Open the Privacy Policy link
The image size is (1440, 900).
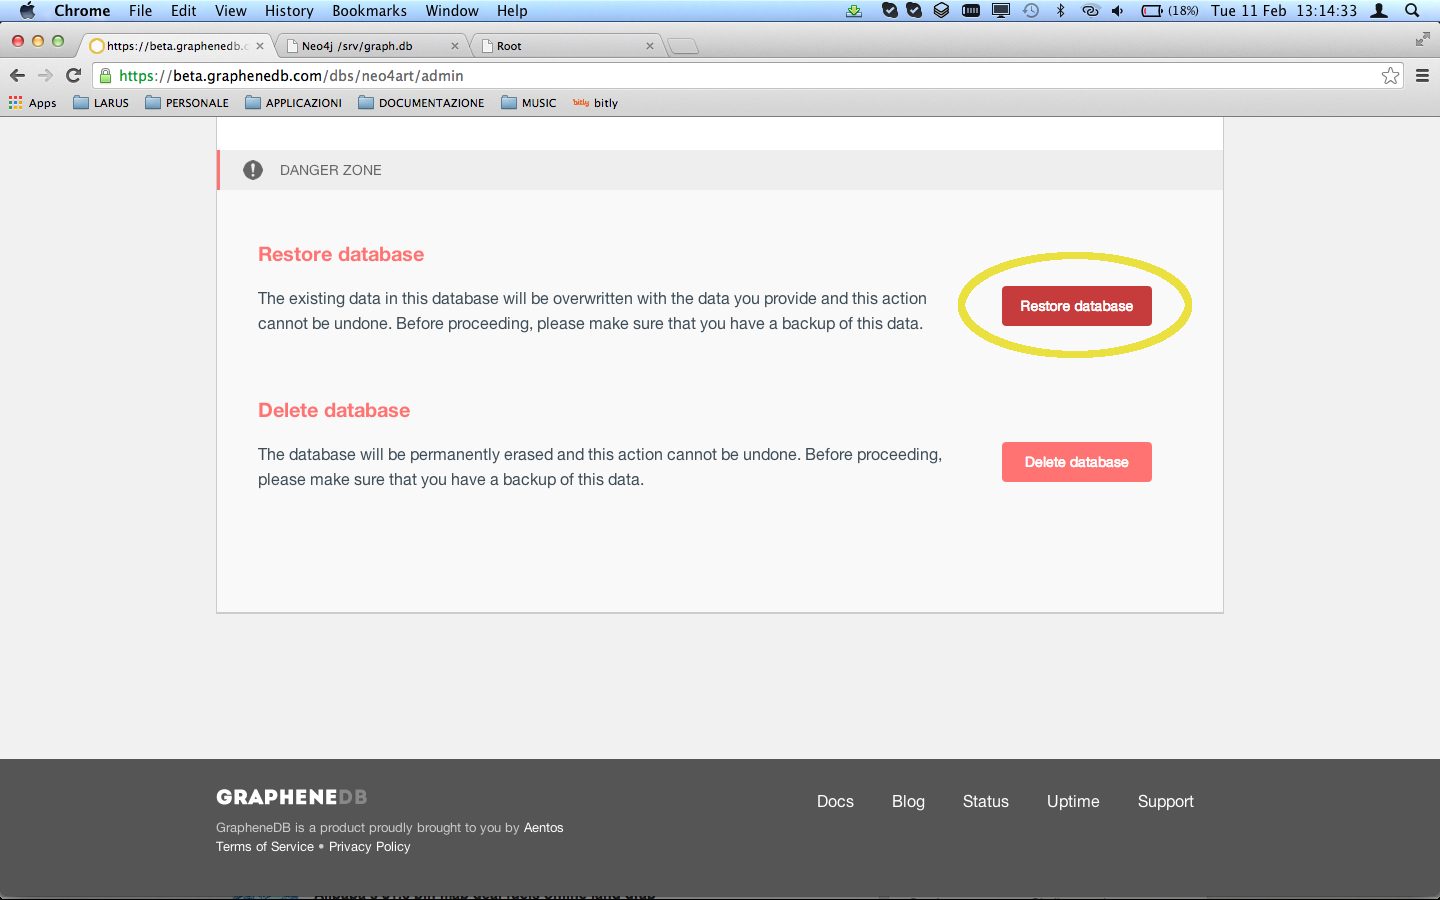pos(370,846)
